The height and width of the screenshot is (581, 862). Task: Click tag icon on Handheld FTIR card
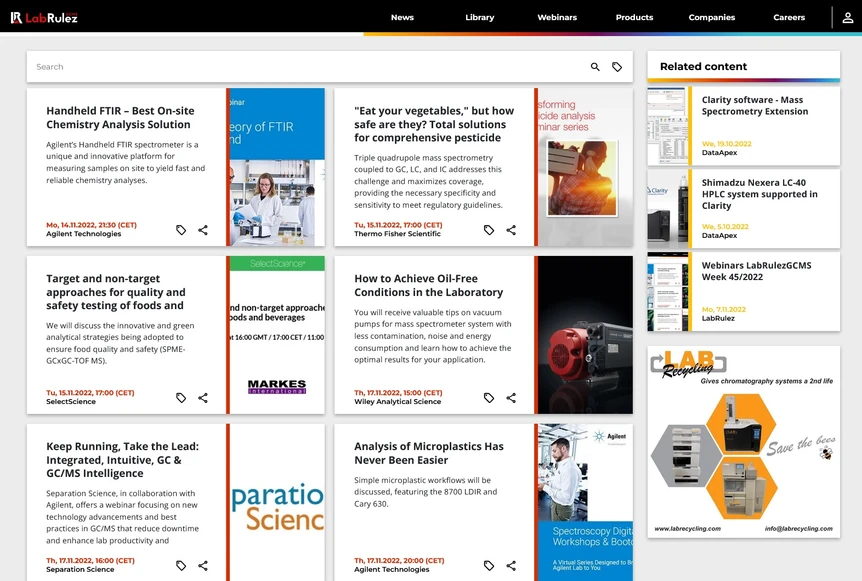181,230
